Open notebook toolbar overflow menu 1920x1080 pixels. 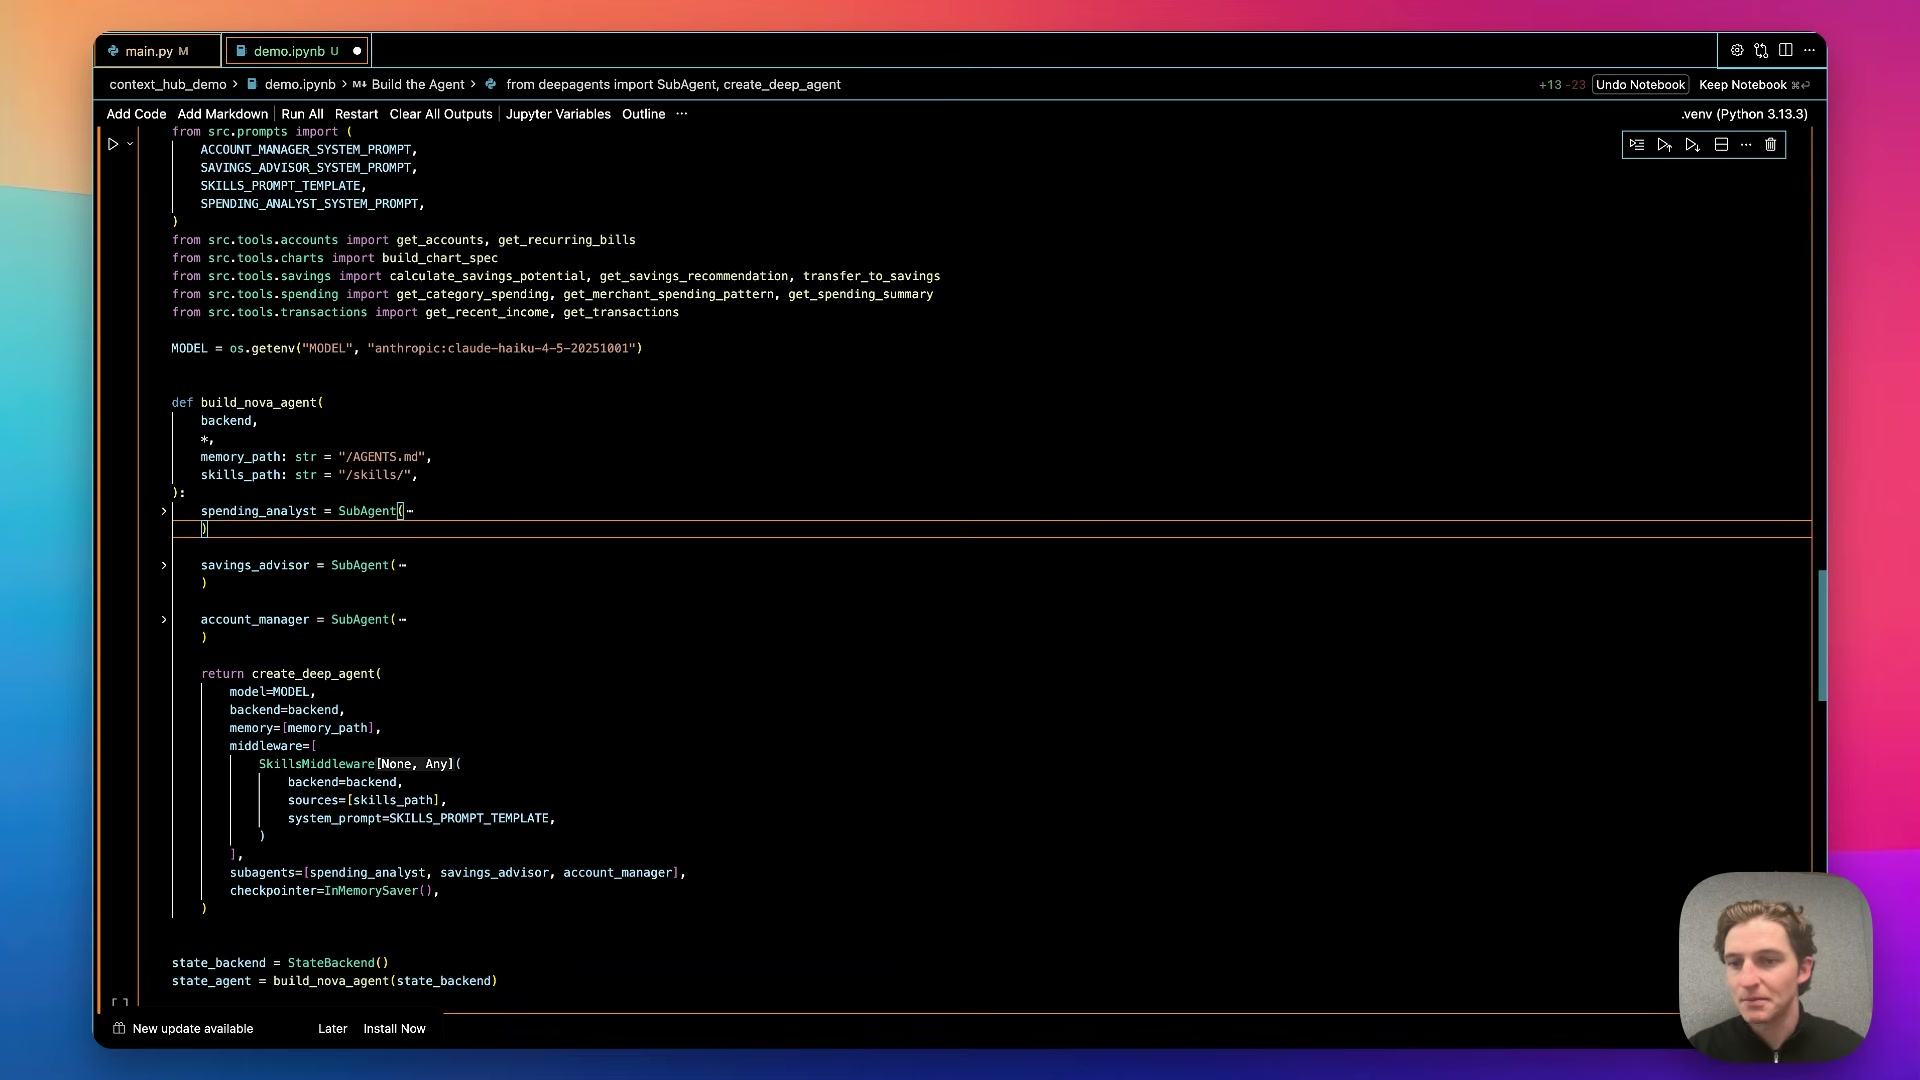pos(682,114)
